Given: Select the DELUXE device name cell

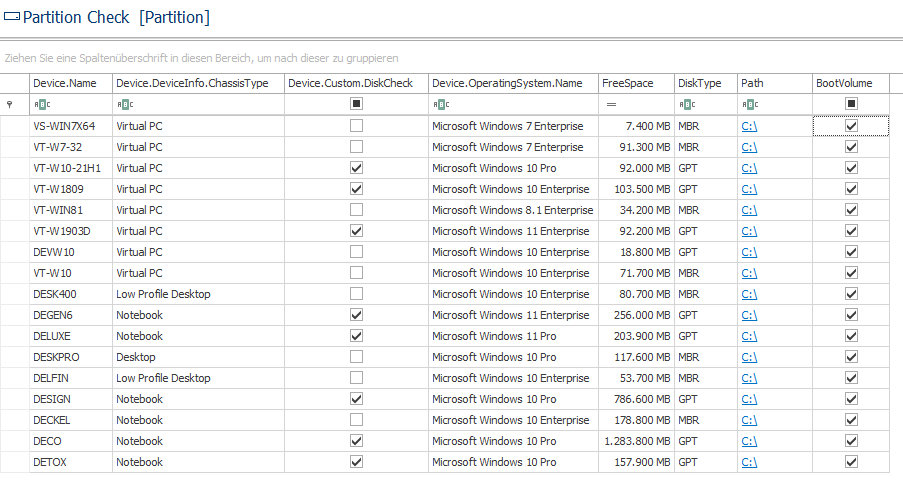Looking at the screenshot, I should coord(71,336).
